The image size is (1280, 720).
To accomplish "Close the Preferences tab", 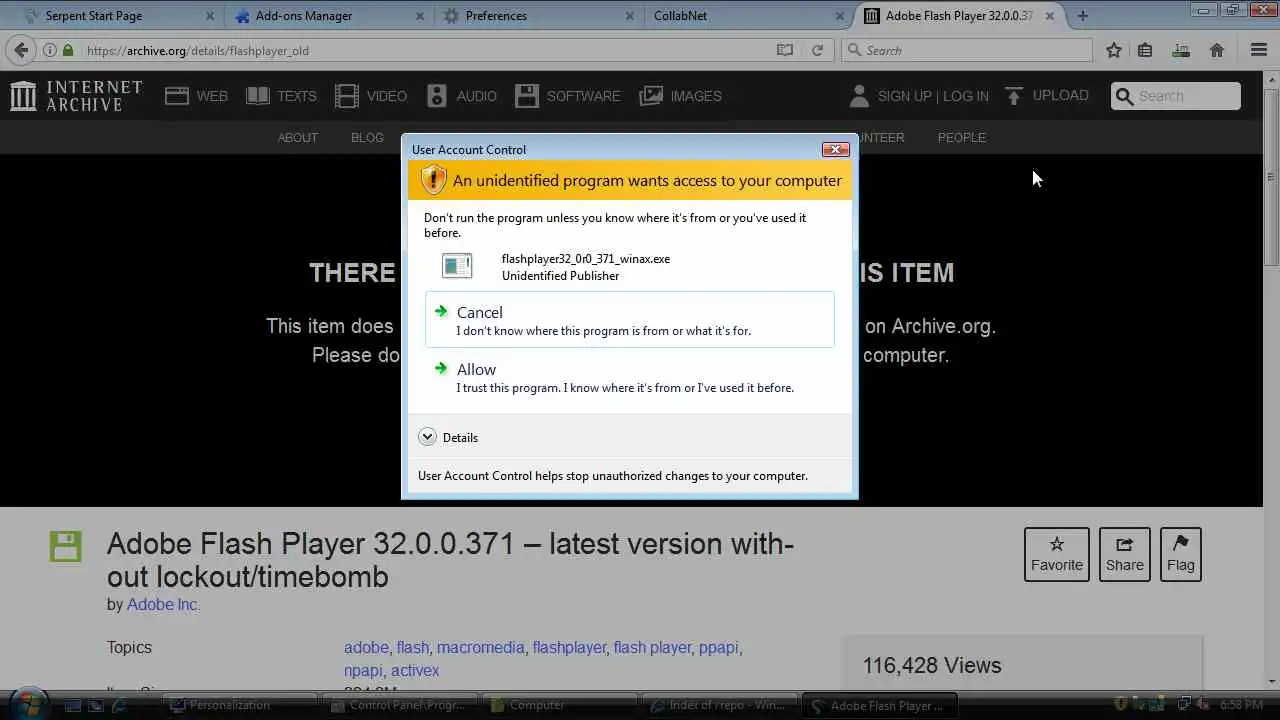I will 629,16.
